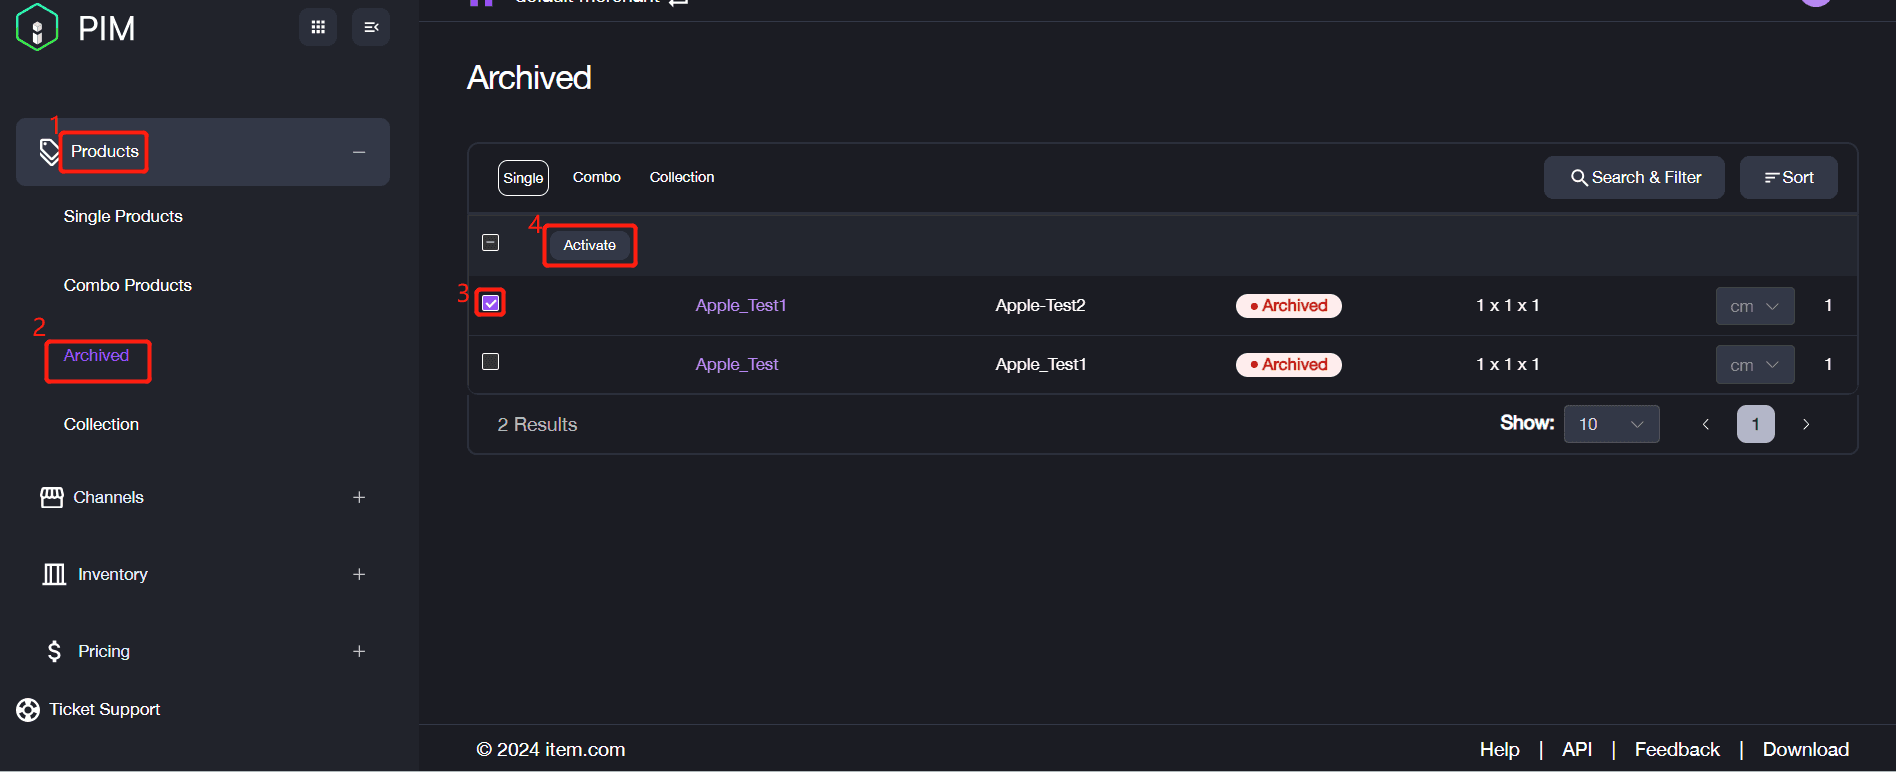Go to next page arrow
This screenshot has width=1896, height=772.
(x=1806, y=424)
